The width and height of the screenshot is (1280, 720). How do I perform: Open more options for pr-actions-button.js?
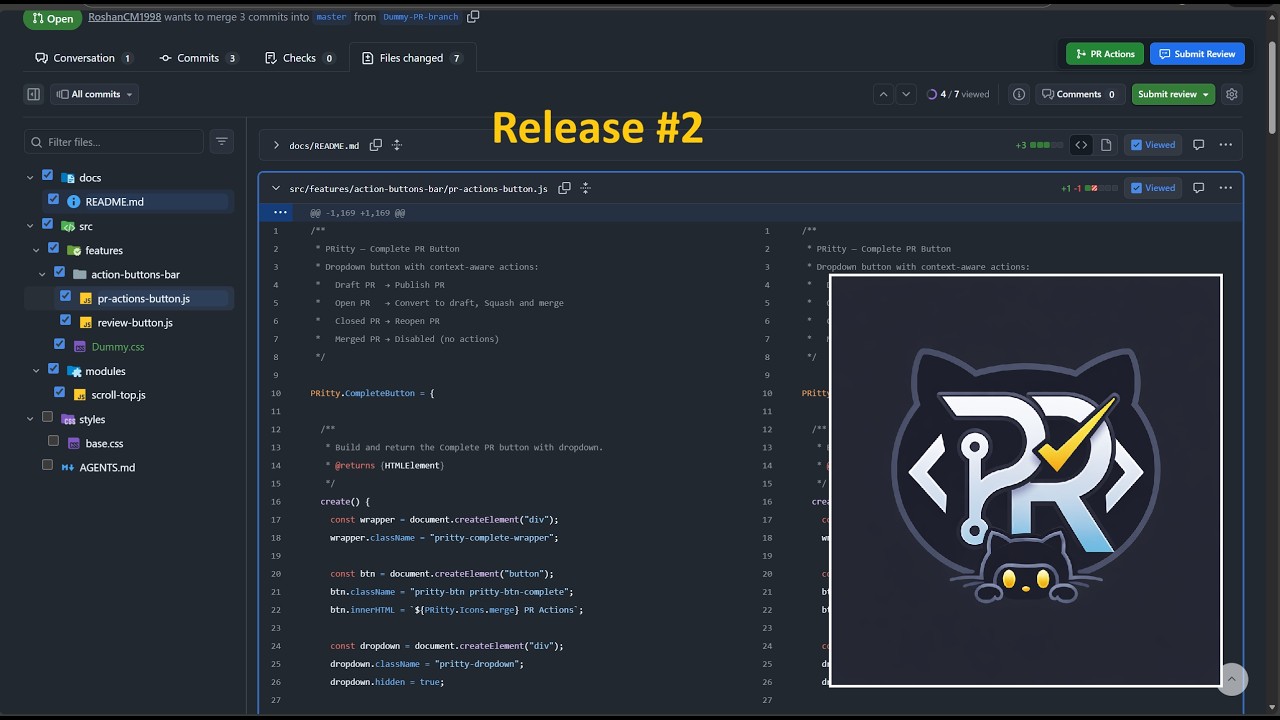tap(1225, 188)
